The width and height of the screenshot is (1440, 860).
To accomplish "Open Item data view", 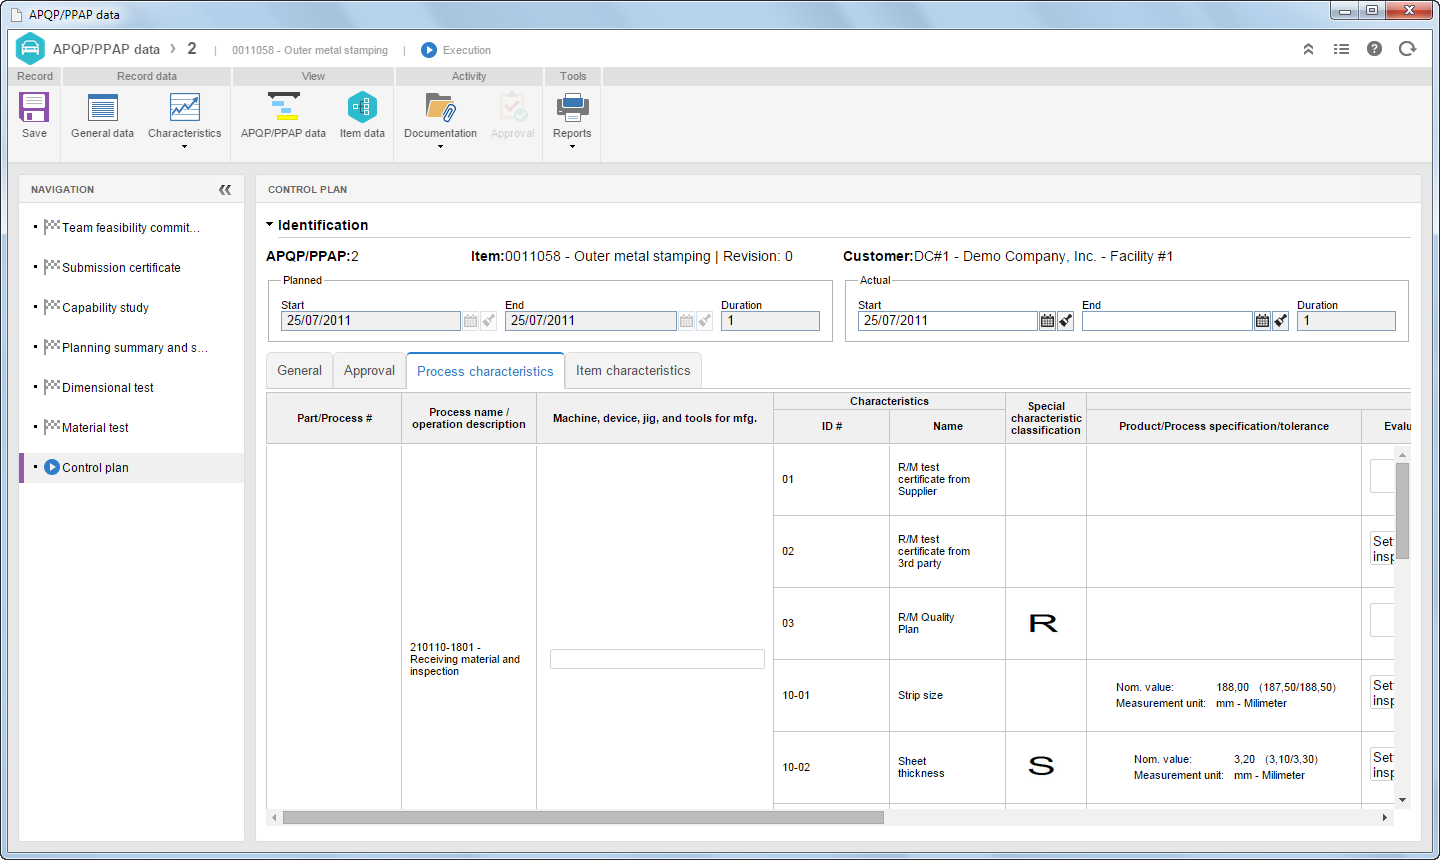I will (362, 115).
